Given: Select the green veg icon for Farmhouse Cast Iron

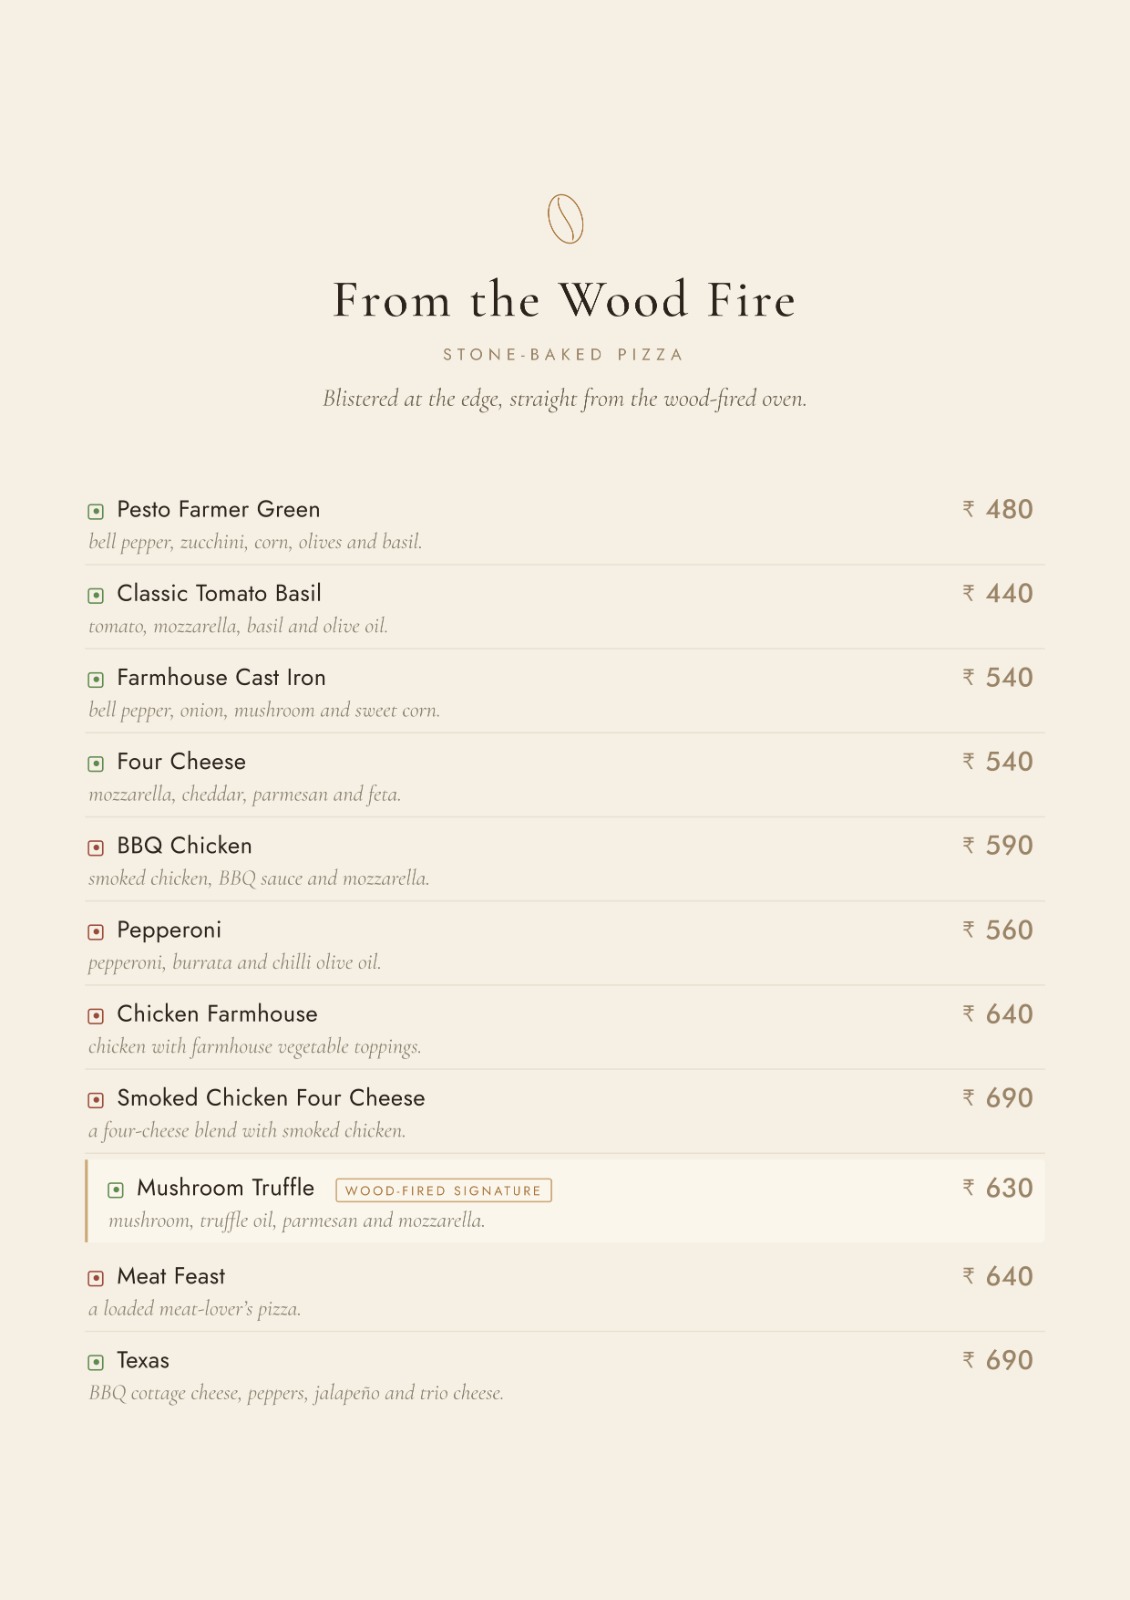Looking at the screenshot, I should point(96,680).
